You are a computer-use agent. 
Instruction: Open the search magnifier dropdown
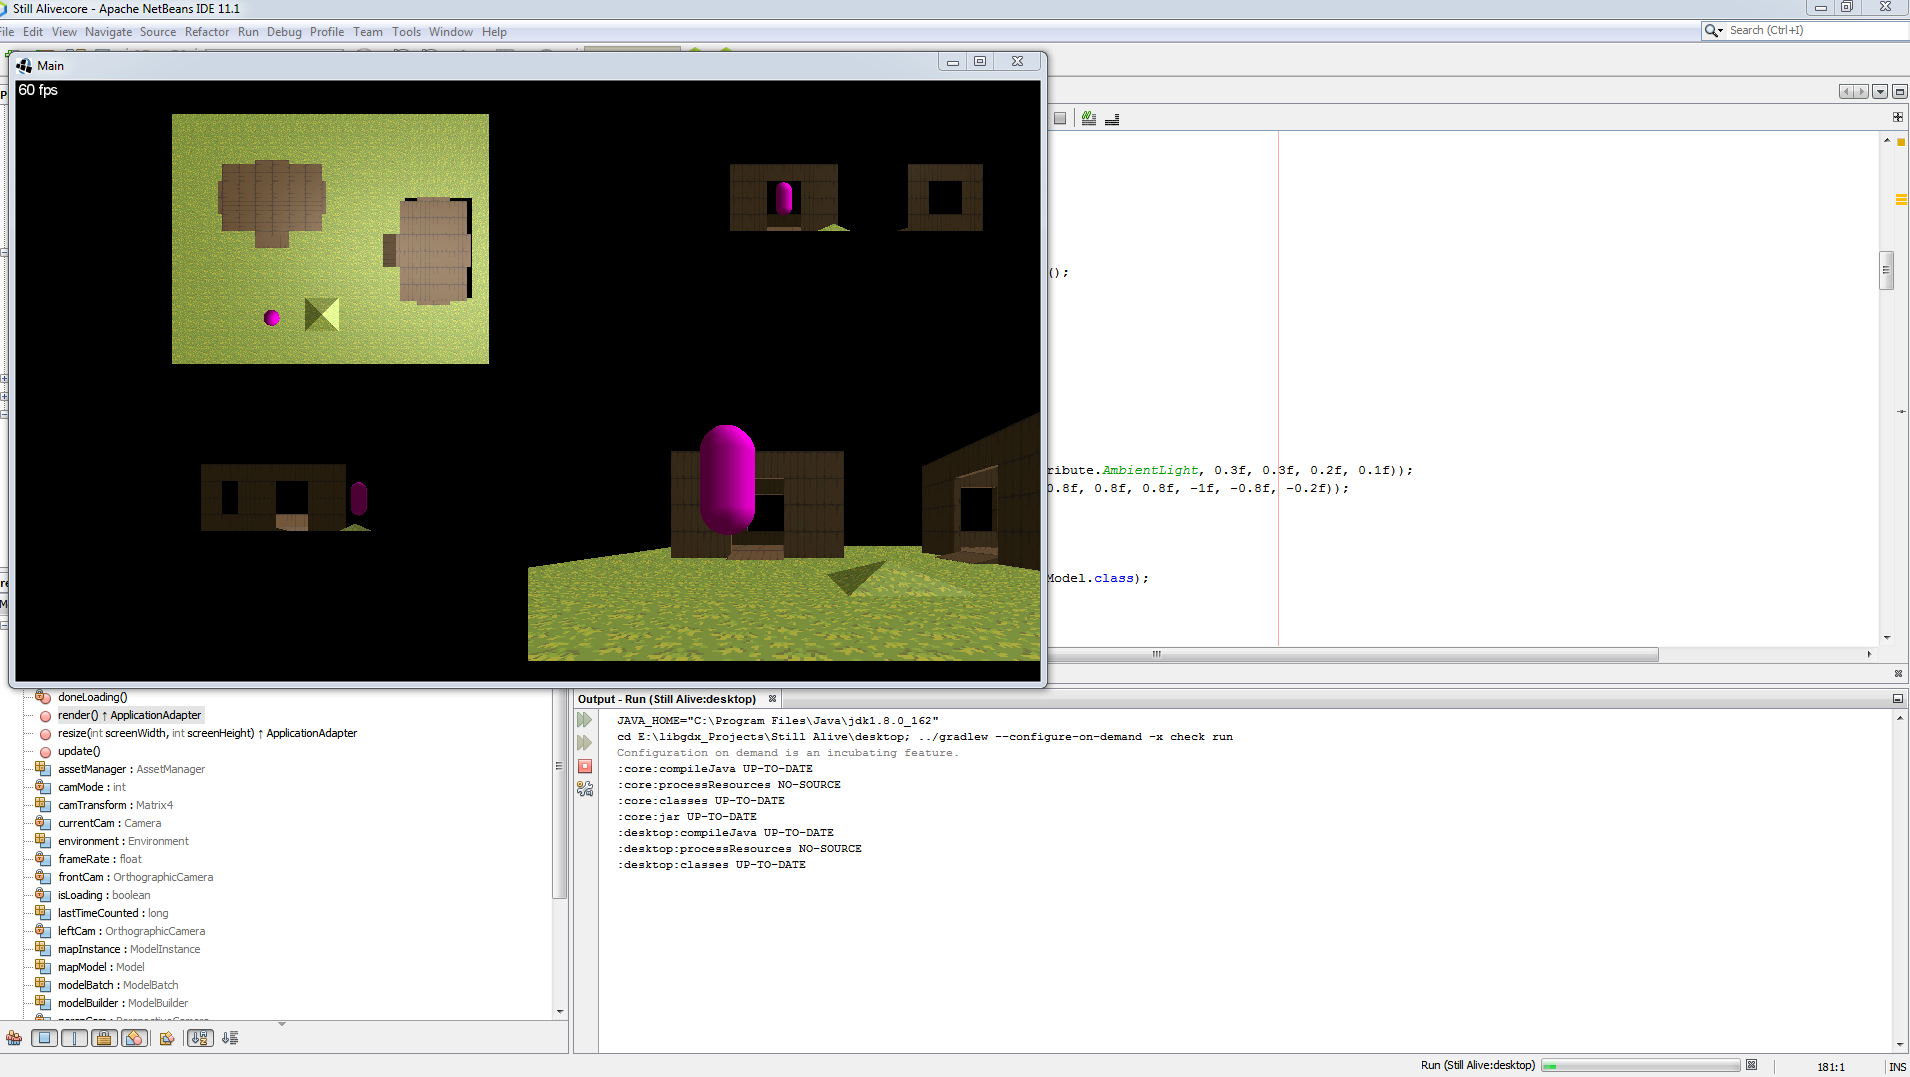point(1714,31)
